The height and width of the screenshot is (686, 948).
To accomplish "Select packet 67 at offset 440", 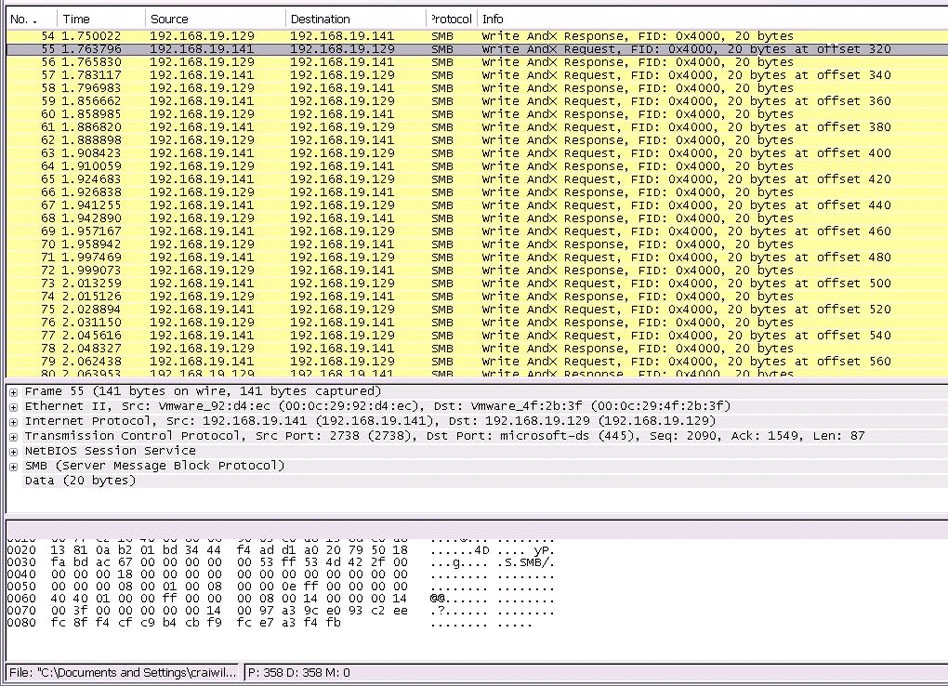I will click(477, 205).
